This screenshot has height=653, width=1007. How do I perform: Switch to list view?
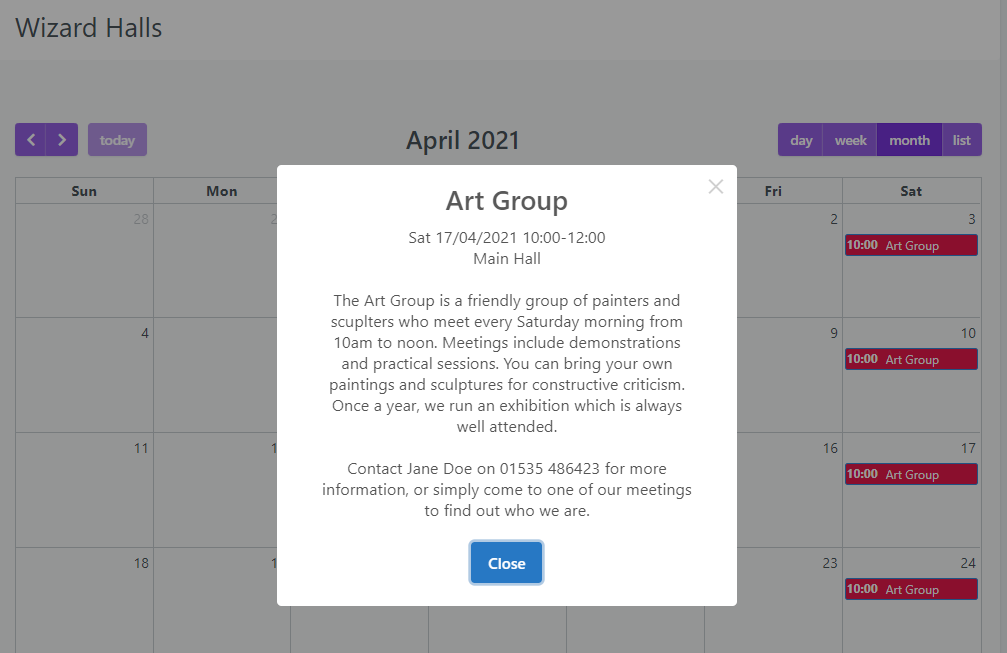961,140
